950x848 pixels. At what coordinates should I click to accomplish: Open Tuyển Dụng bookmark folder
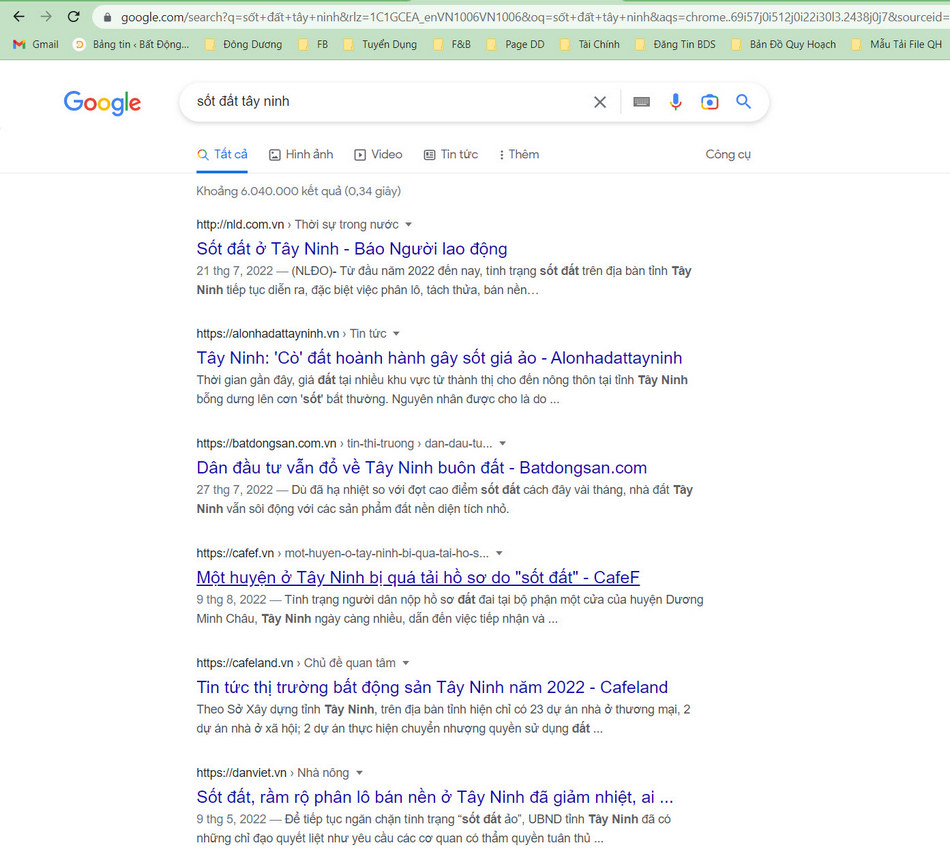pyautogui.click(x=380, y=44)
